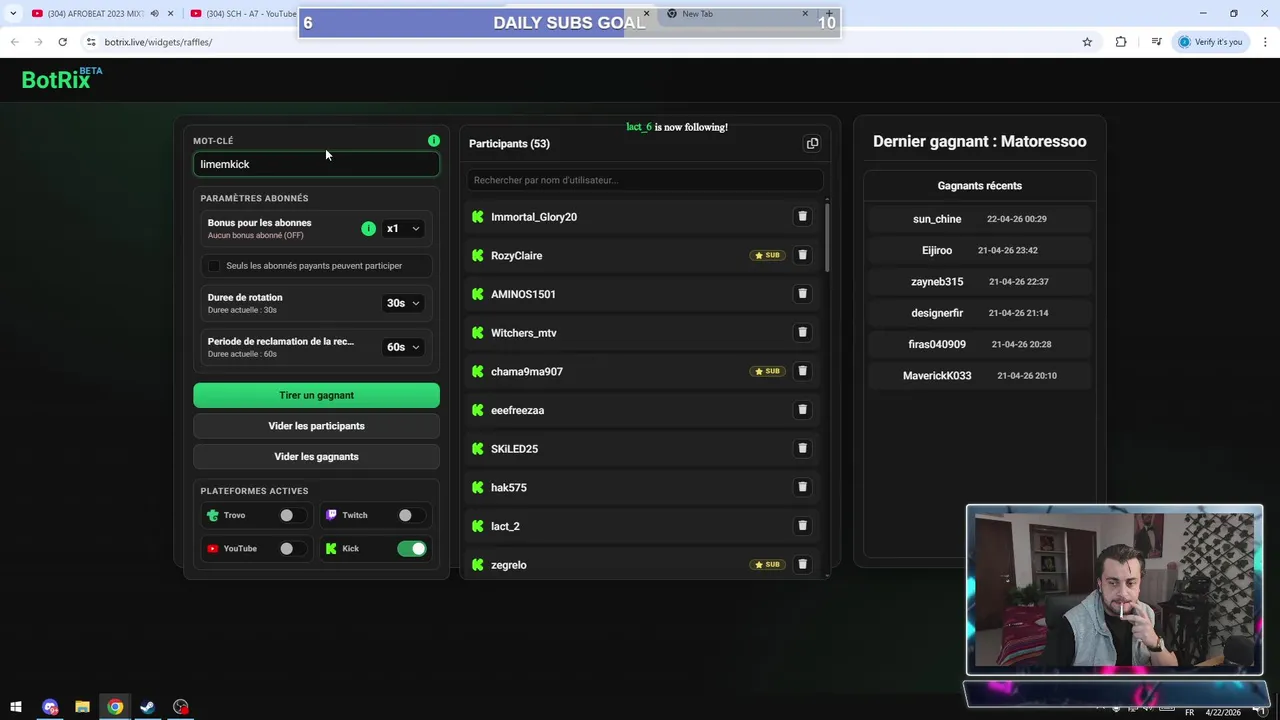This screenshot has width=1280, height=720.
Task: Open Chrome from the taskbar
Action: pos(115,707)
